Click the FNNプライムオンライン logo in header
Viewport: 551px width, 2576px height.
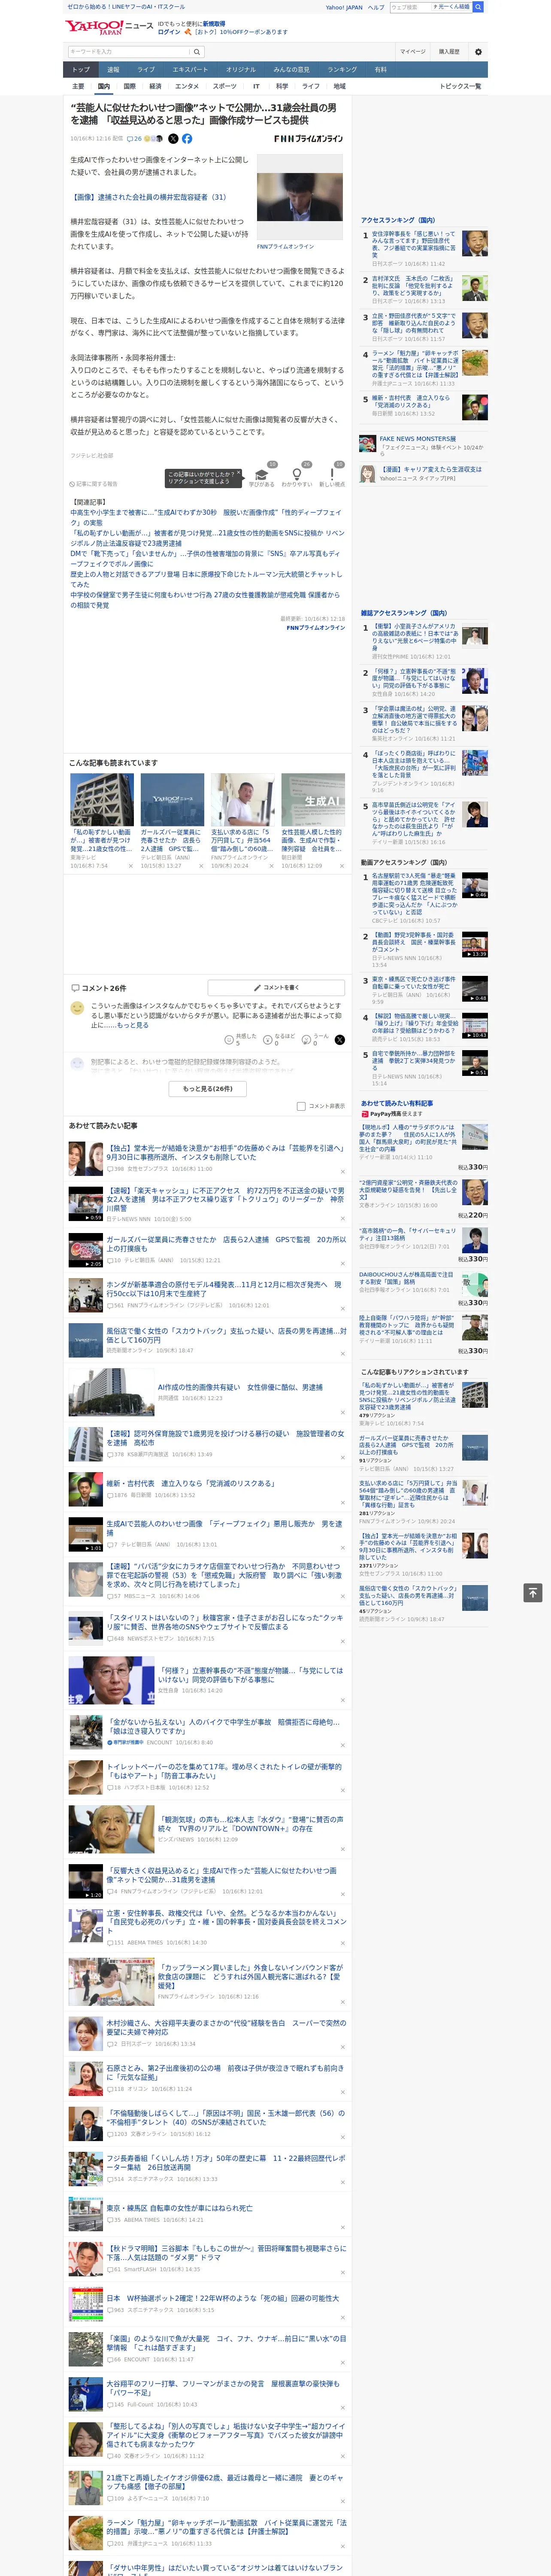click(308, 139)
